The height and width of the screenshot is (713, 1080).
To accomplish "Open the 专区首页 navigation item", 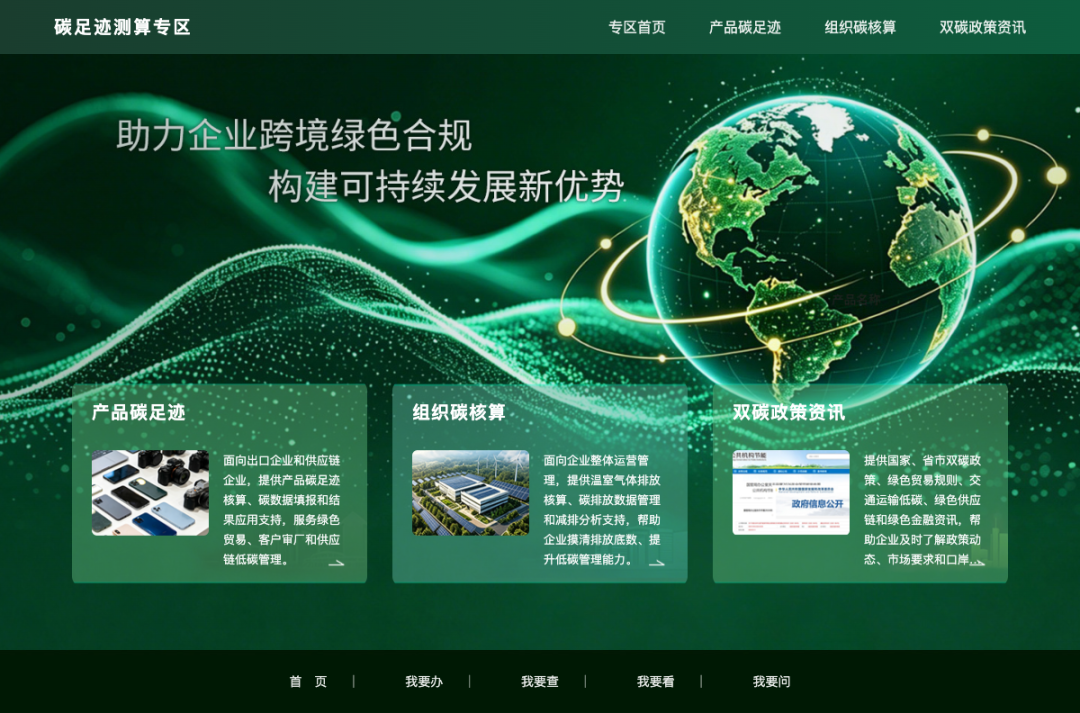I will click(637, 28).
